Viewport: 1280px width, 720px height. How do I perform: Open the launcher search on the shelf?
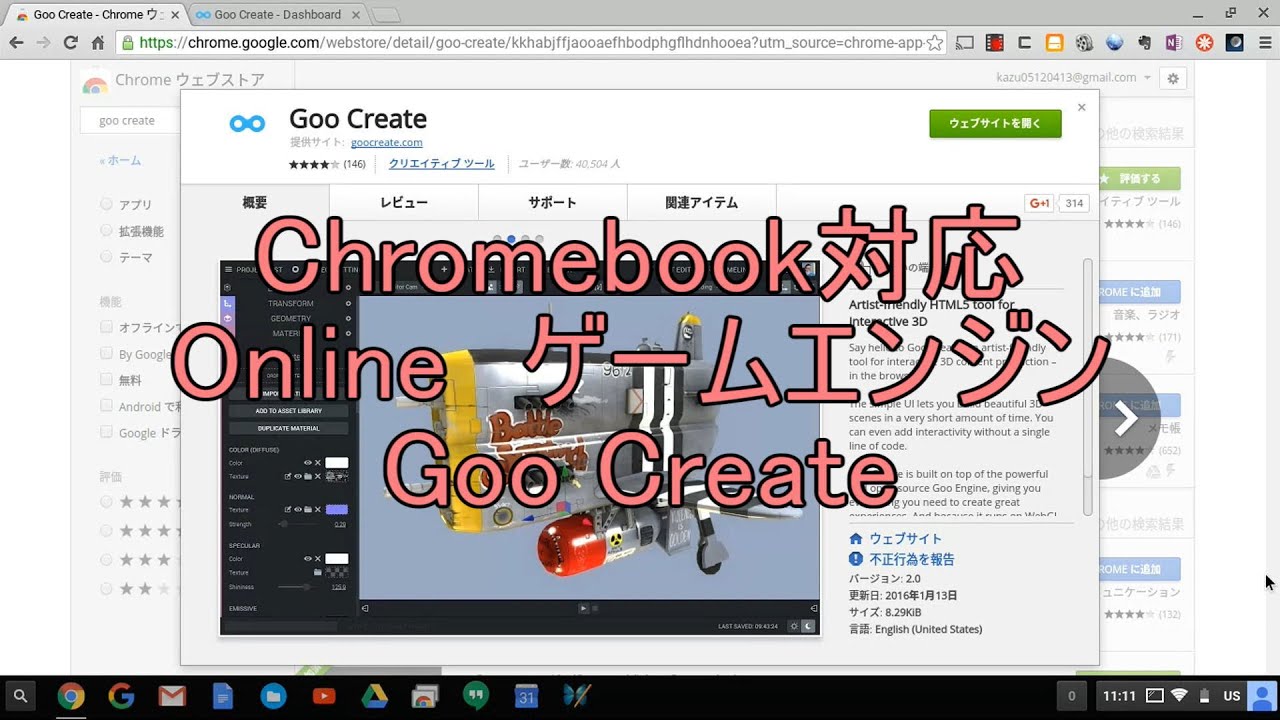pos(20,696)
